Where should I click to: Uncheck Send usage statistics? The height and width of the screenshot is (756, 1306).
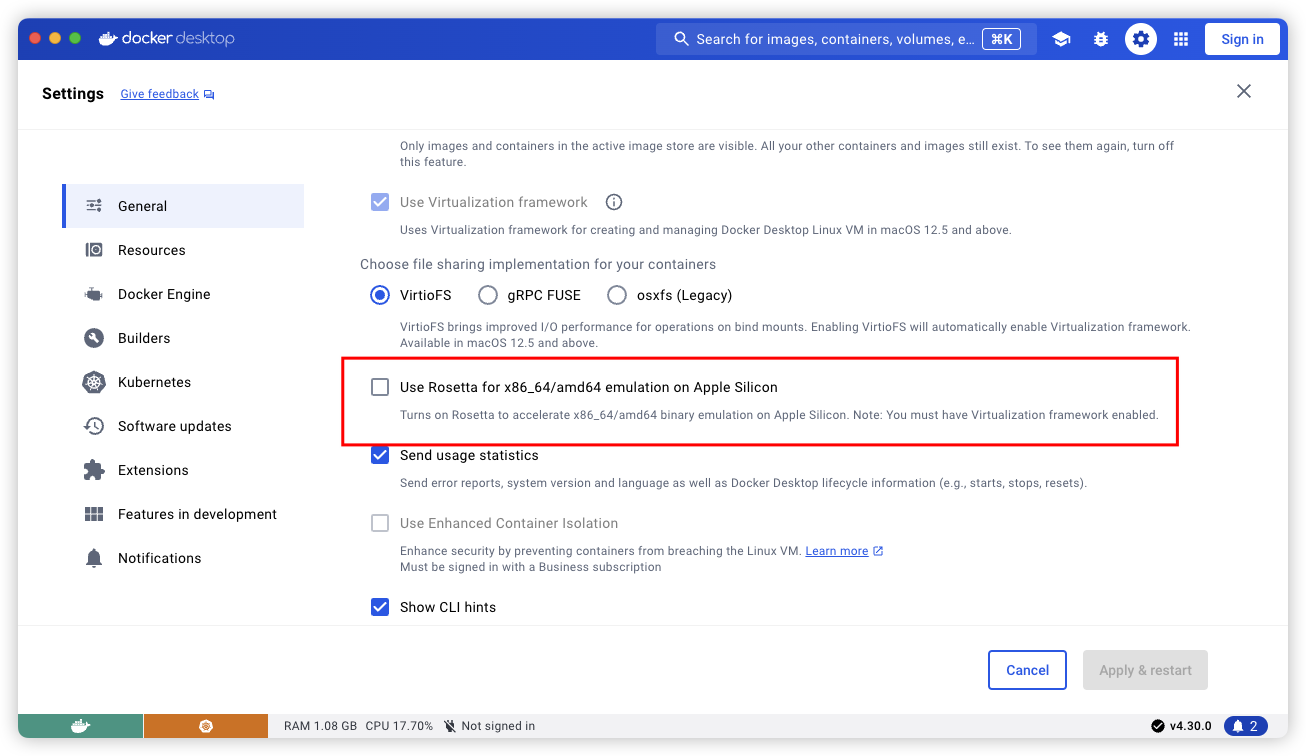(x=380, y=455)
